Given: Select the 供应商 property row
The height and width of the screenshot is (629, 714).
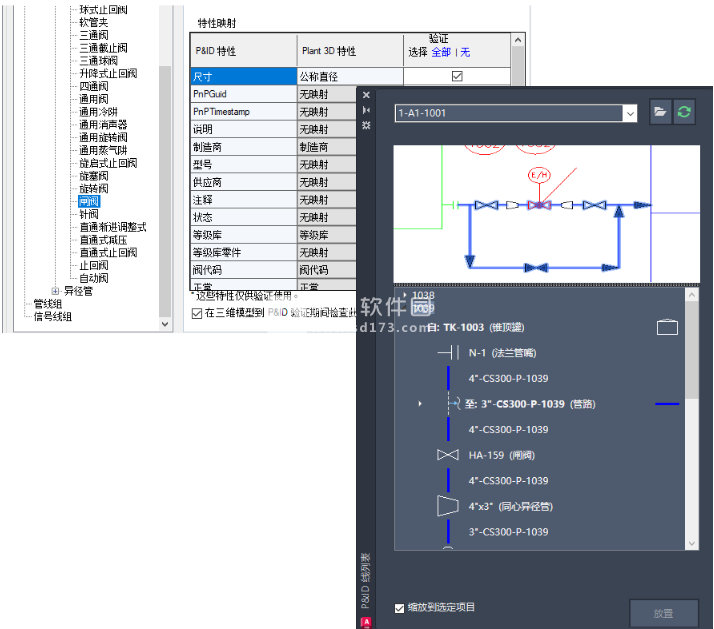Looking at the screenshot, I should coord(244,182).
